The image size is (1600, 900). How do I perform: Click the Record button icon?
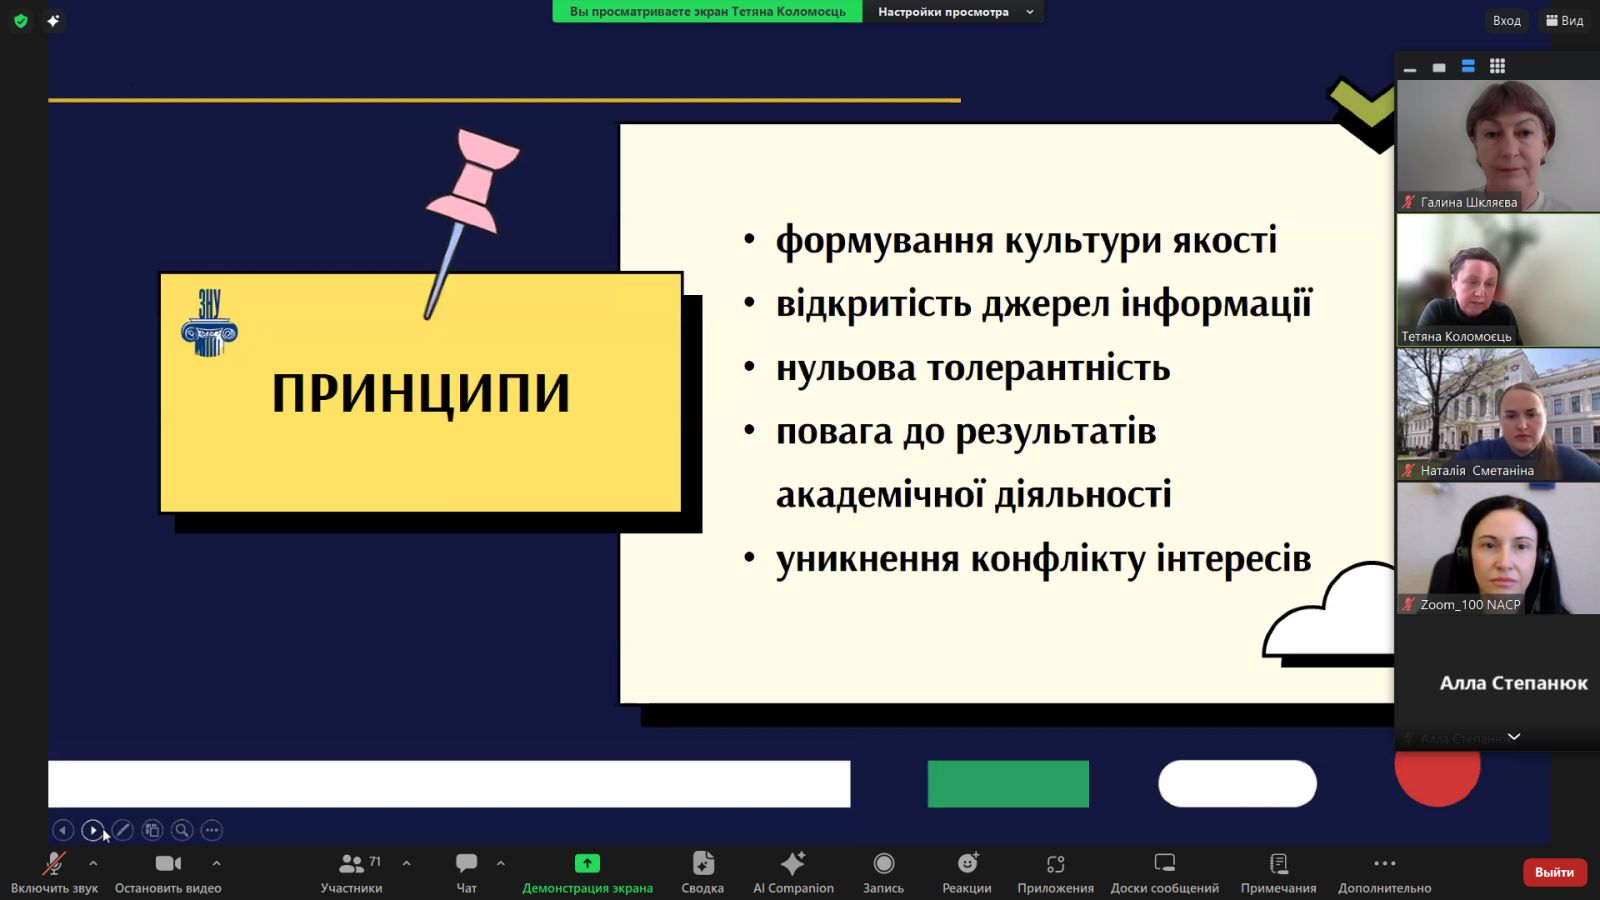coord(883,863)
